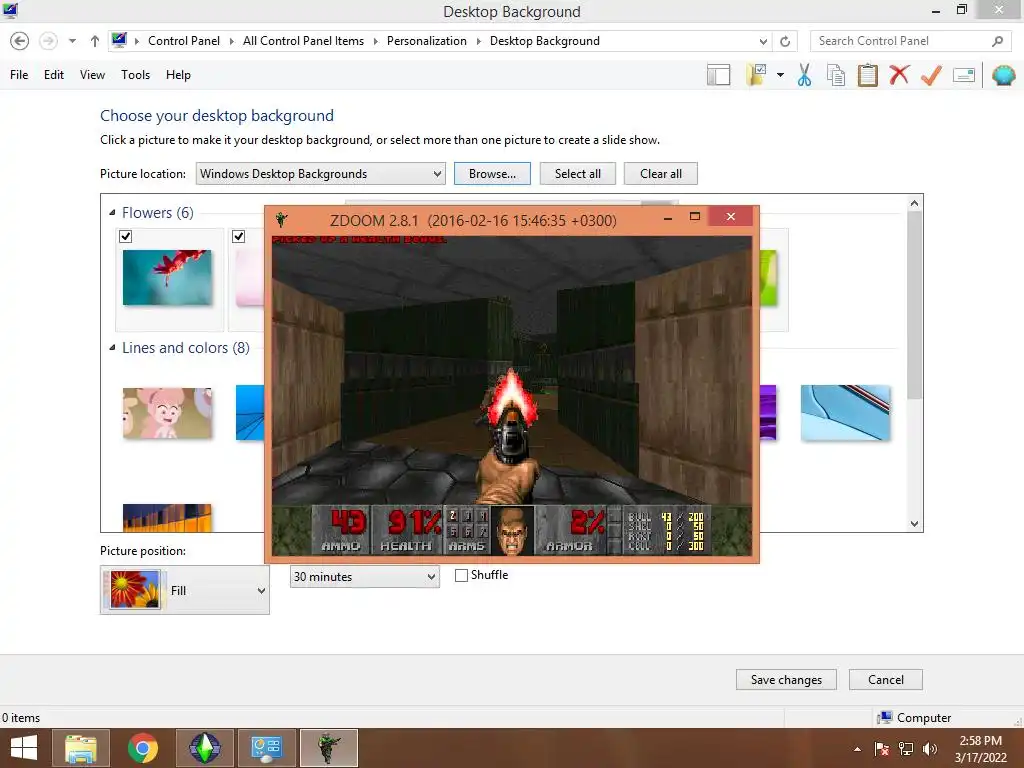This screenshot has height=768, width=1024.
Task: Click the folder options checklist icon
Action: (757, 75)
